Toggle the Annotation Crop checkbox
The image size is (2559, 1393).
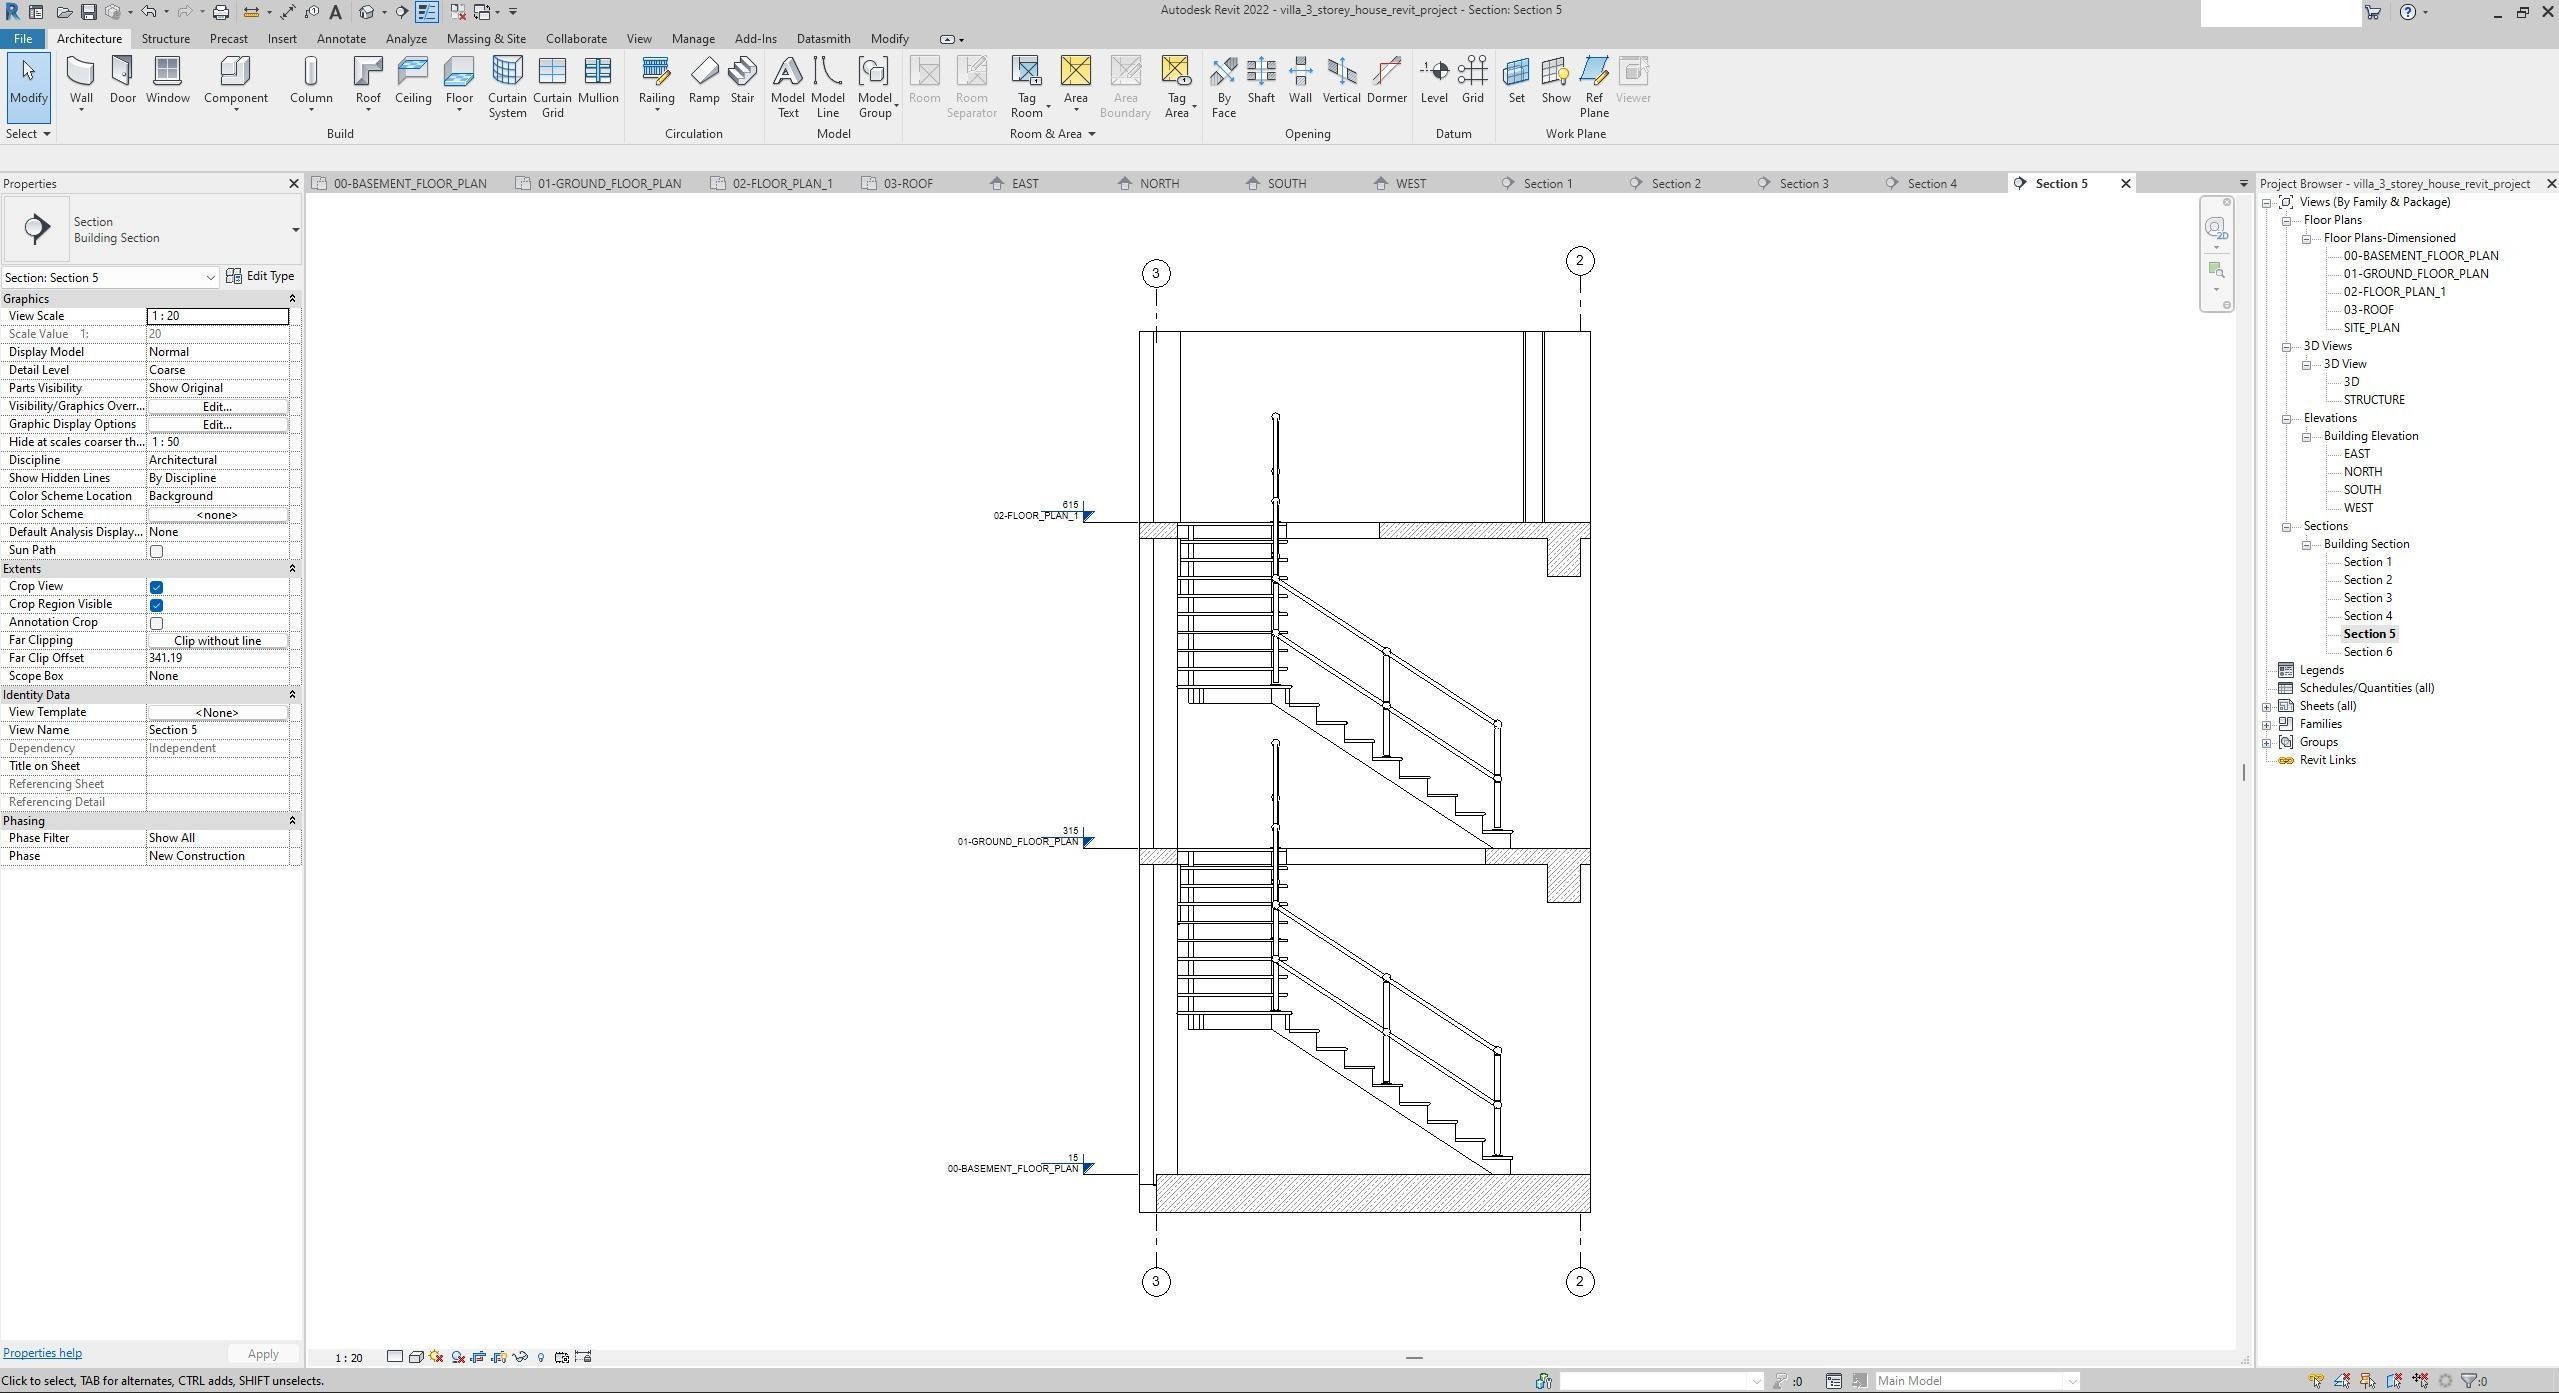tap(156, 623)
